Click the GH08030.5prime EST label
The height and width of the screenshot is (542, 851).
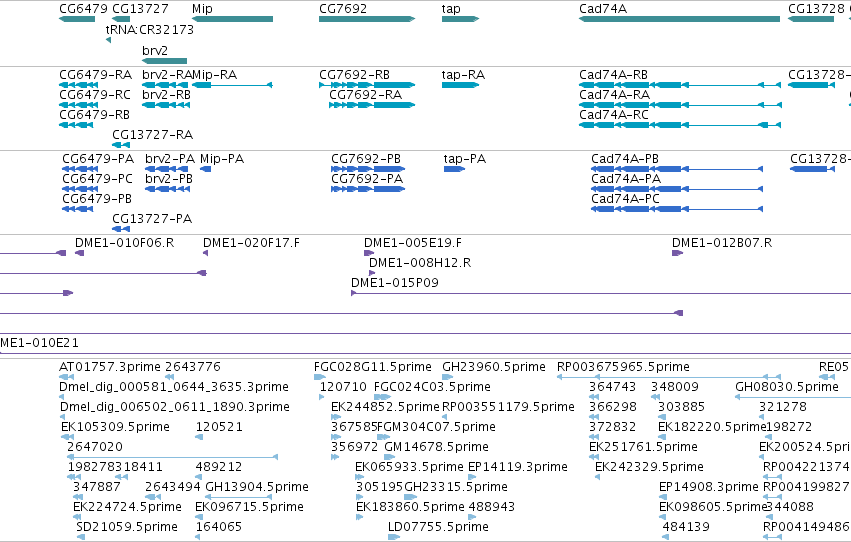coord(787,387)
